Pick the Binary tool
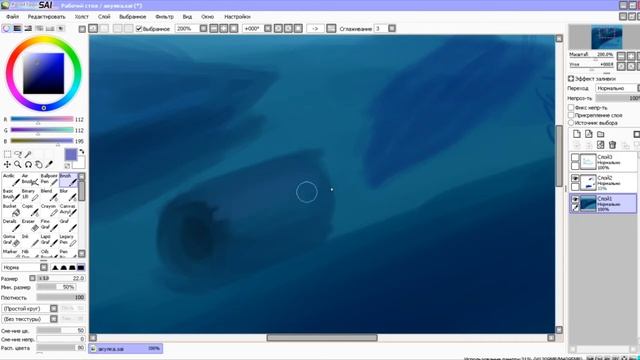This screenshot has width=640, height=360. (30, 195)
